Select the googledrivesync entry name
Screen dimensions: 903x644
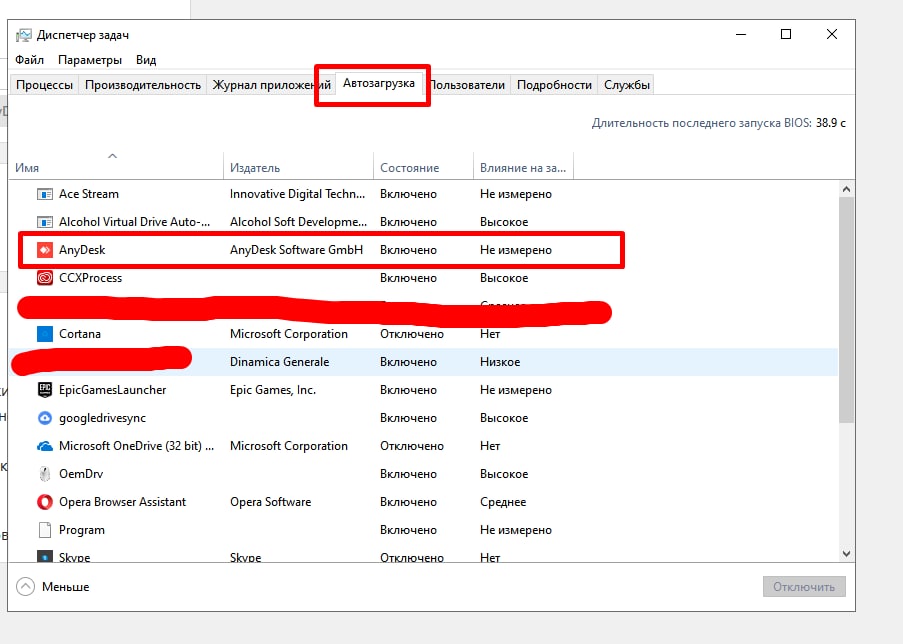pos(102,418)
